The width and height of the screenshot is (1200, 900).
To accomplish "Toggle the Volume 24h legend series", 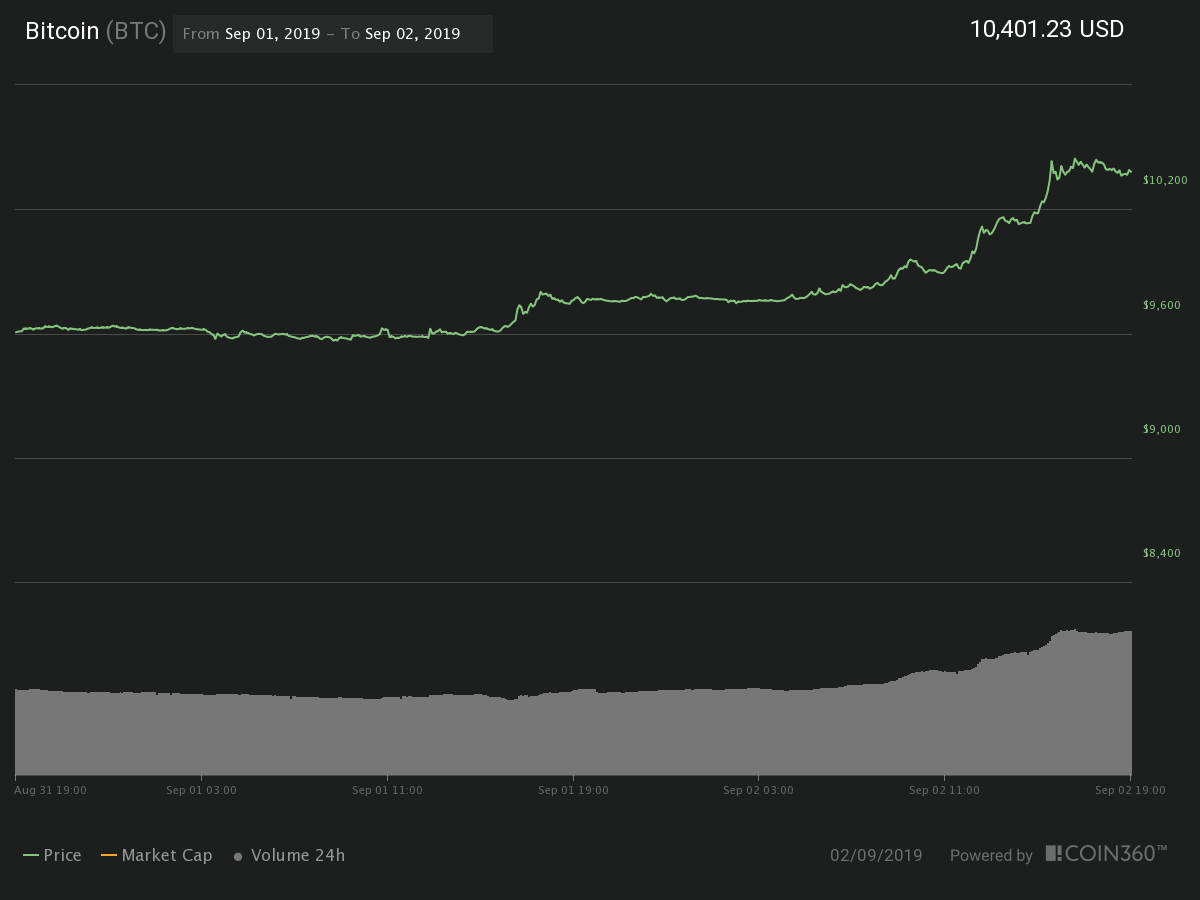I will [289, 855].
